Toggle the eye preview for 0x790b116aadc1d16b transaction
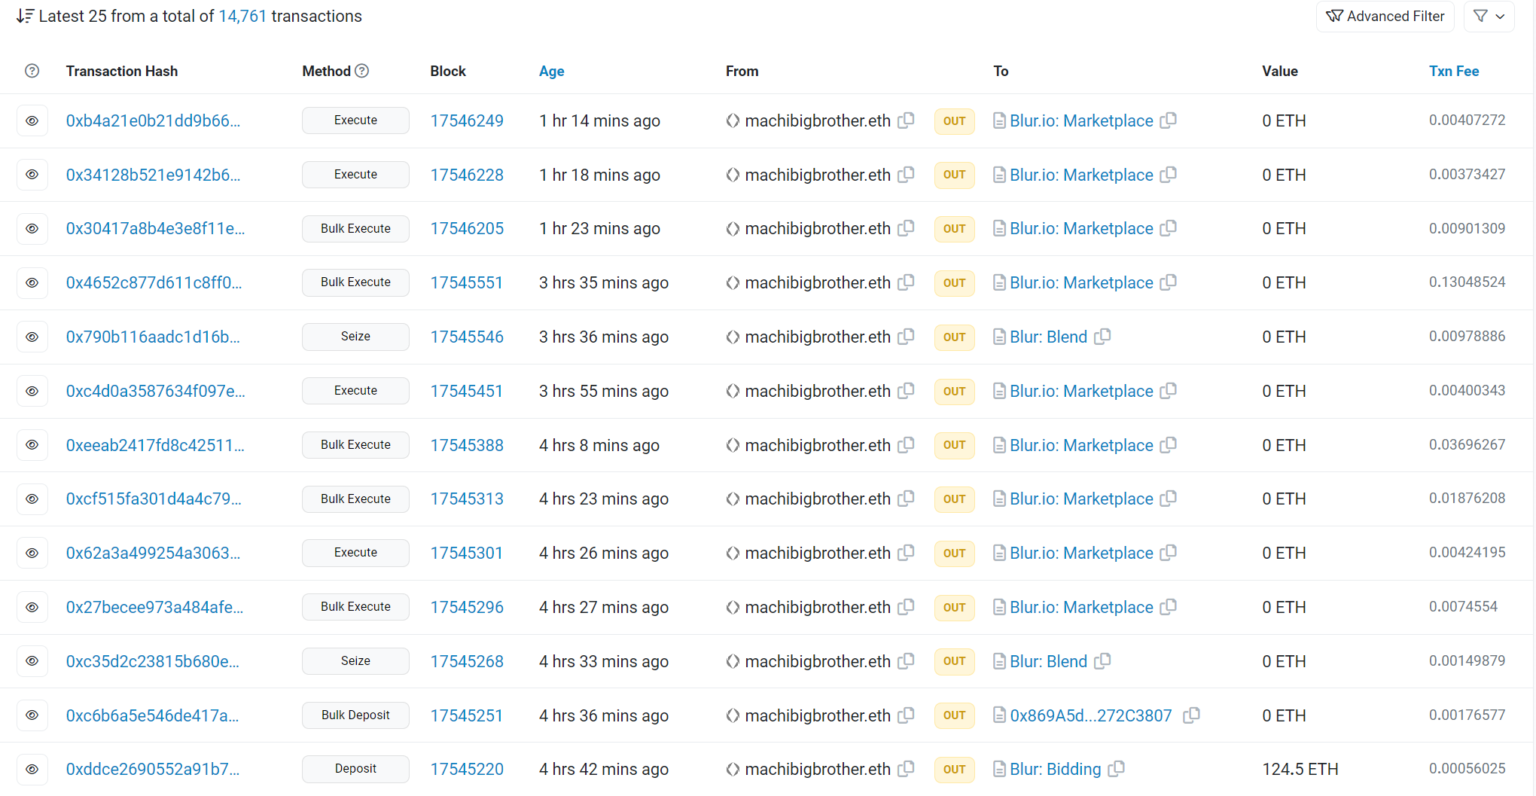The height and width of the screenshot is (796, 1536). point(32,337)
